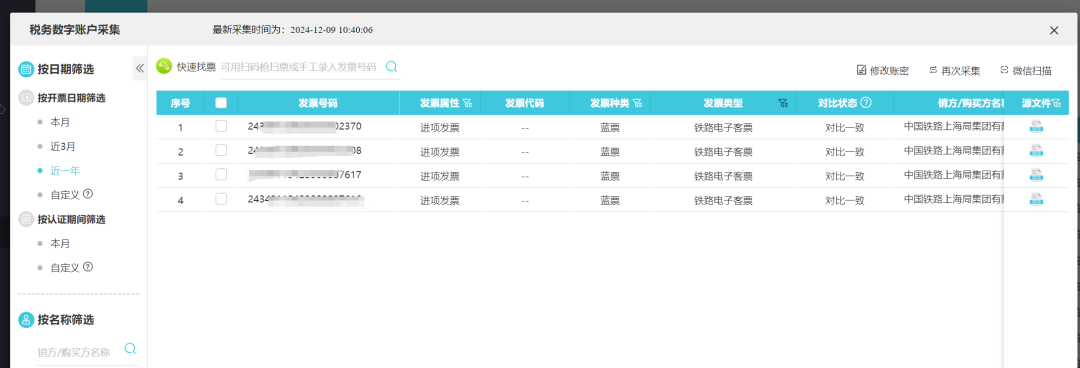
Task: Click the 销方/购买方名称 input field
Action: coord(78,352)
